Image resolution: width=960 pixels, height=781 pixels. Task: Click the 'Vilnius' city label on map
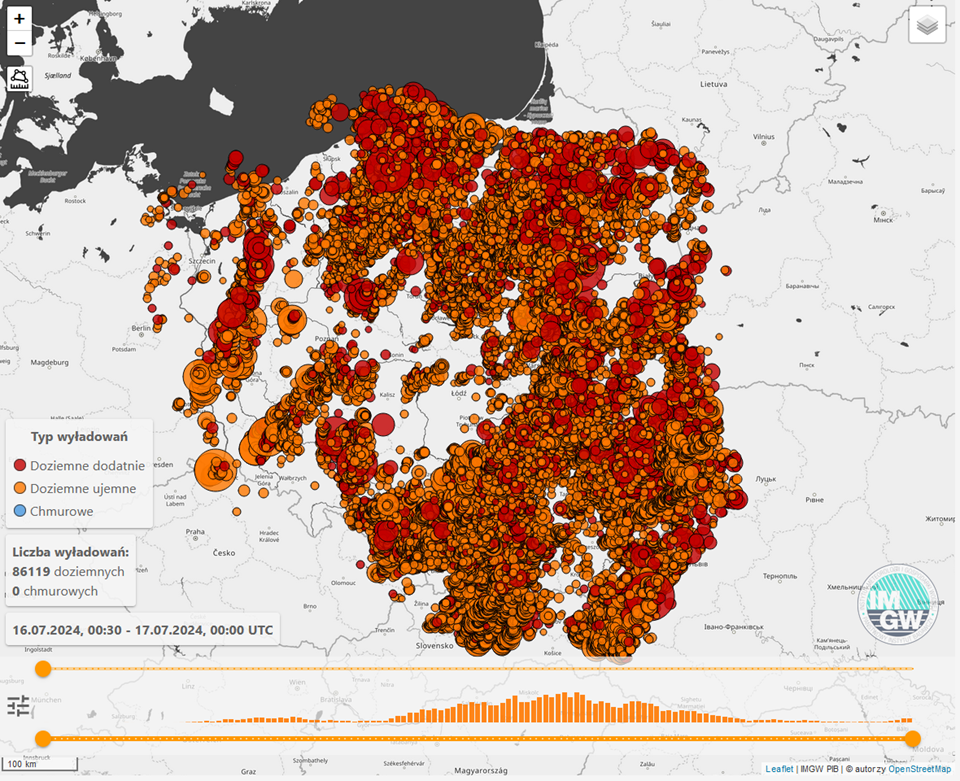point(763,137)
